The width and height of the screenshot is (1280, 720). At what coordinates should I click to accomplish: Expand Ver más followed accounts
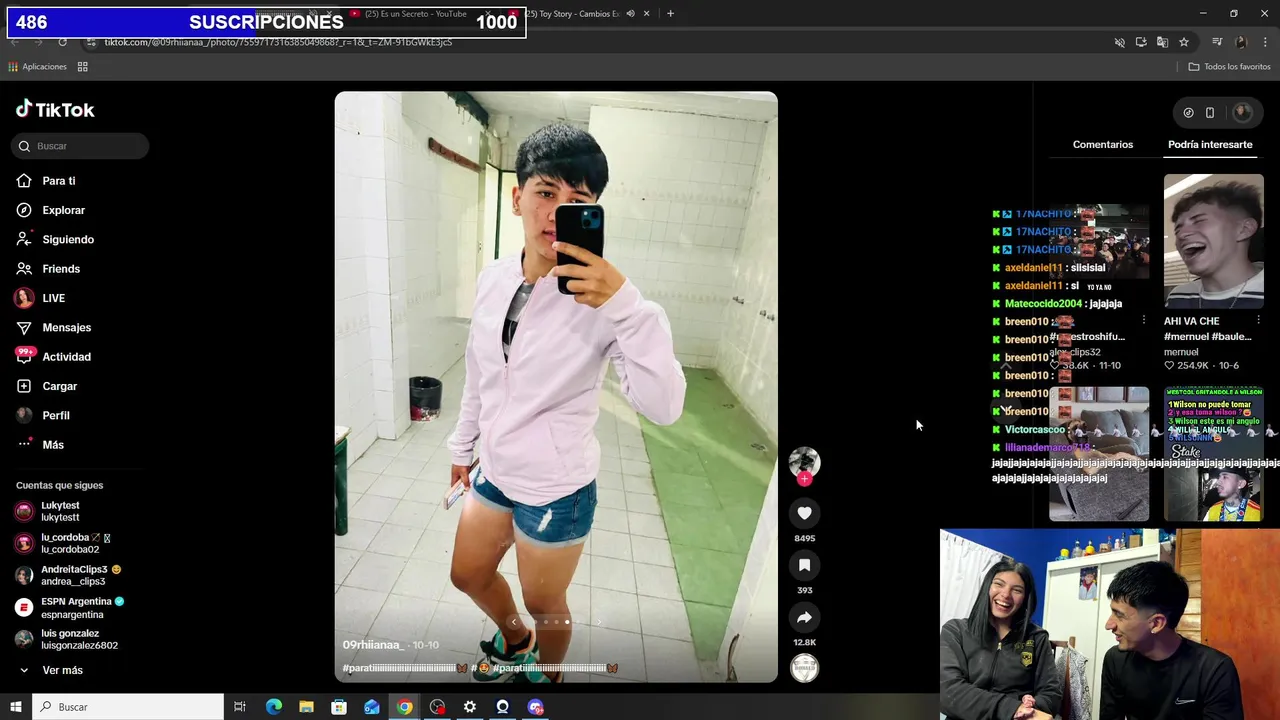pyautogui.click(x=51, y=670)
